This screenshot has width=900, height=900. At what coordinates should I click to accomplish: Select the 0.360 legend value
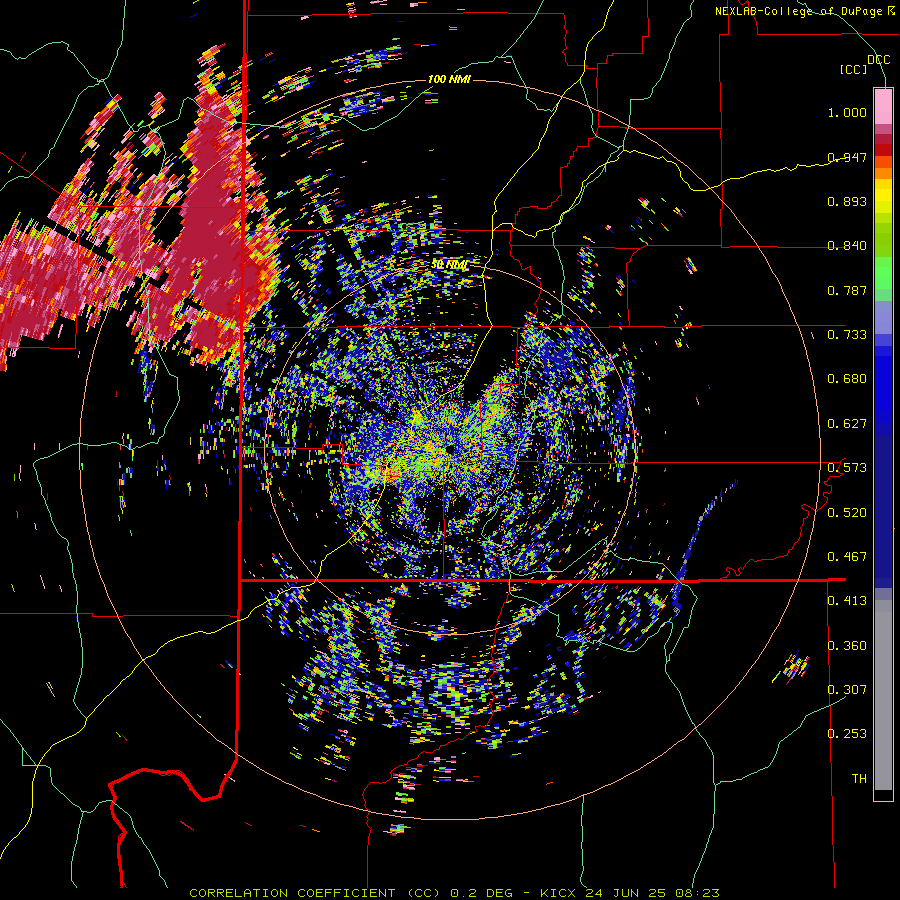tap(847, 646)
